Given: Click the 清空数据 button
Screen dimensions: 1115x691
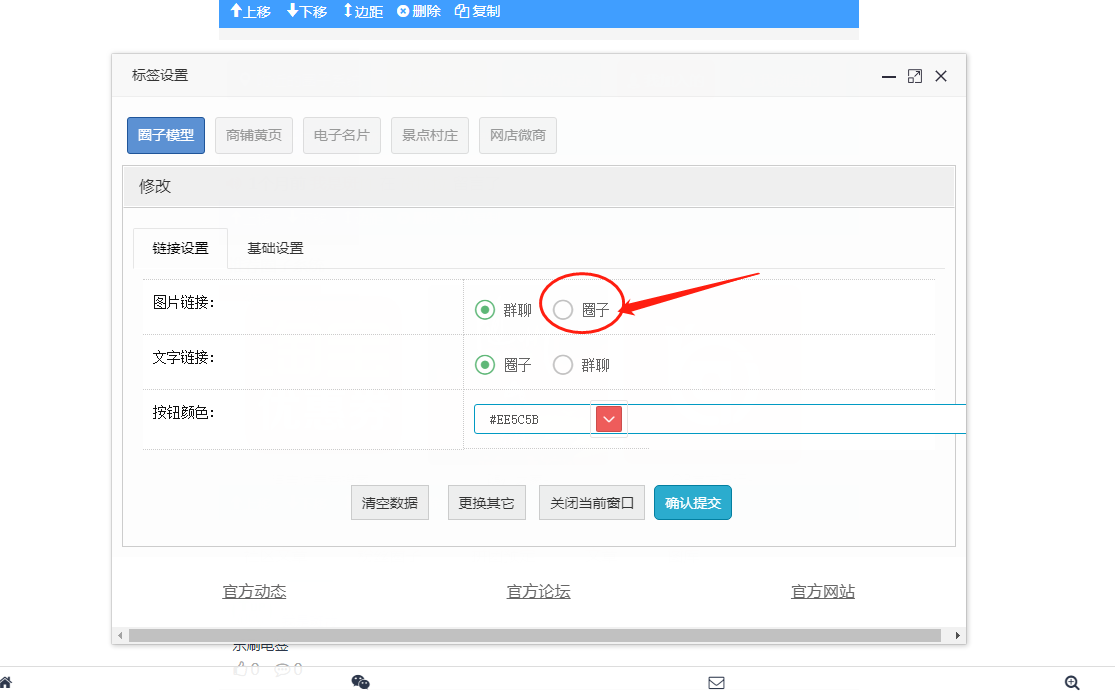Looking at the screenshot, I should coord(389,503).
